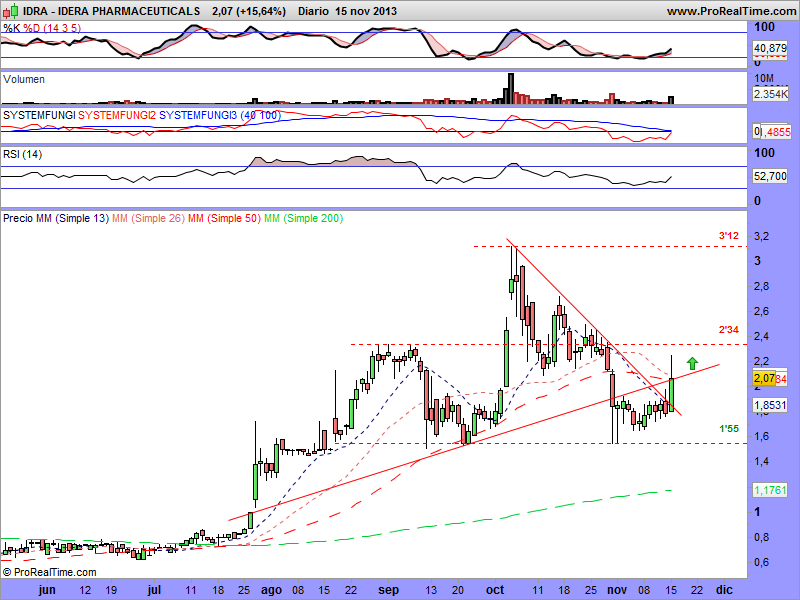Click the 1,8531 moving average value
This screenshot has width=800, height=600.
coord(770,405)
